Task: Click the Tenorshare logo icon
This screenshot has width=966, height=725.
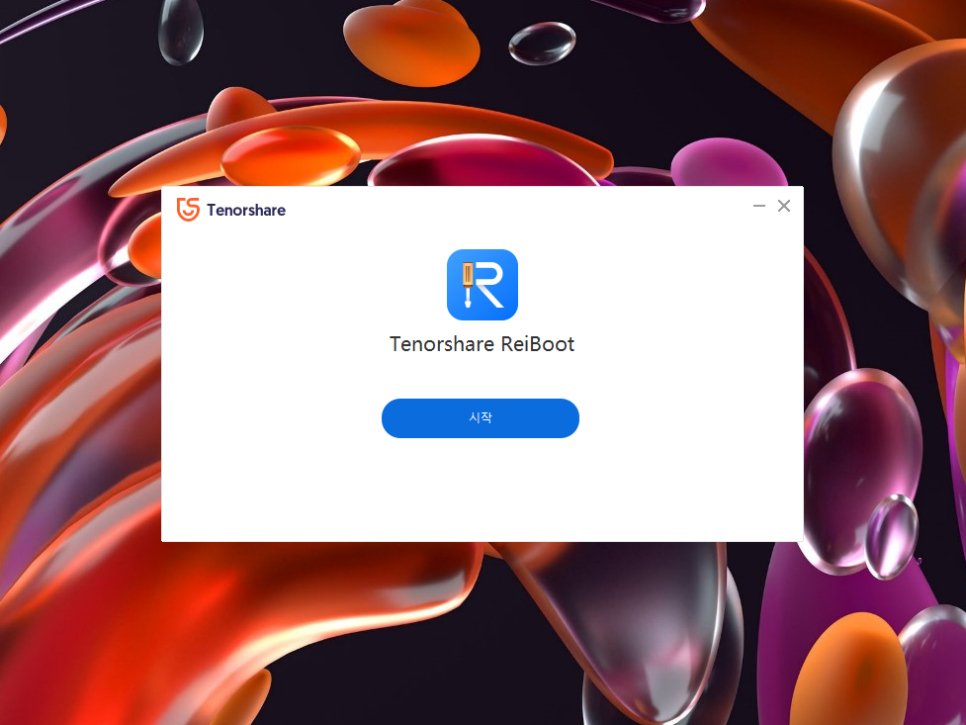Action: (x=188, y=209)
